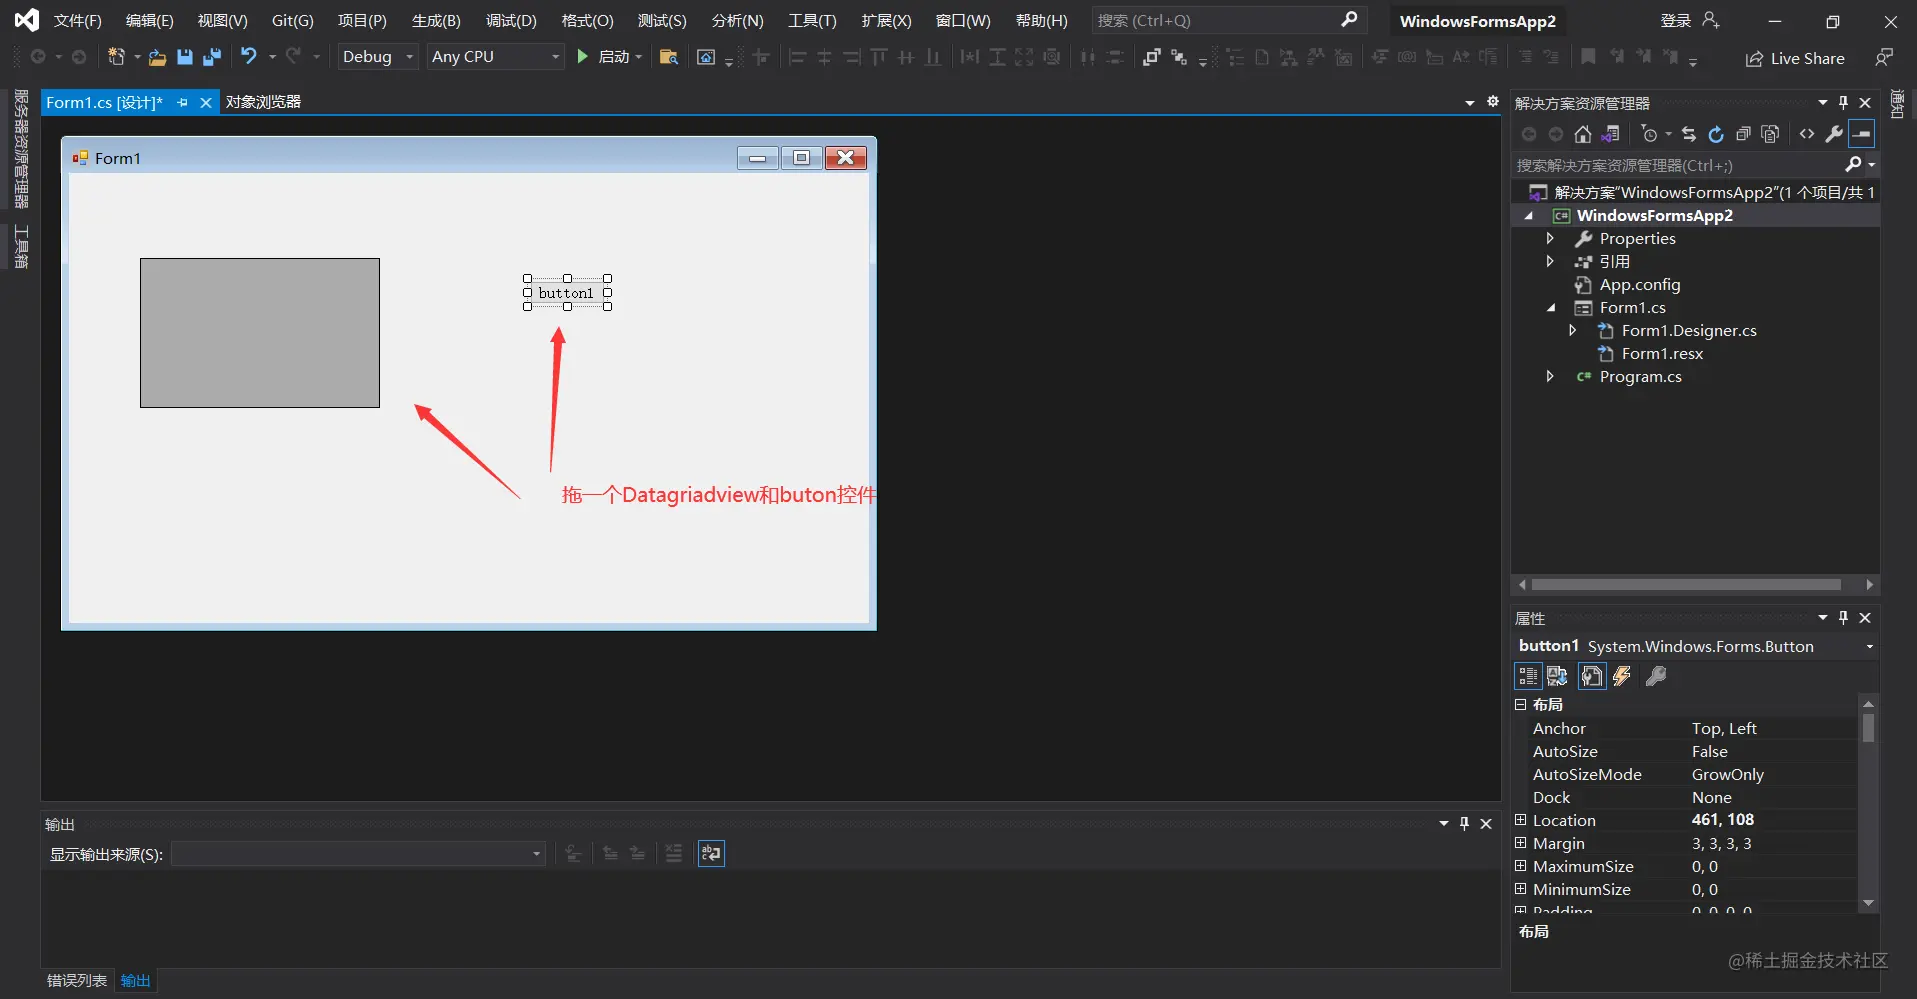Click Collapse All icon in Solution Explorer
This screenshot has height=999, width=1917.
point(1743,134)
